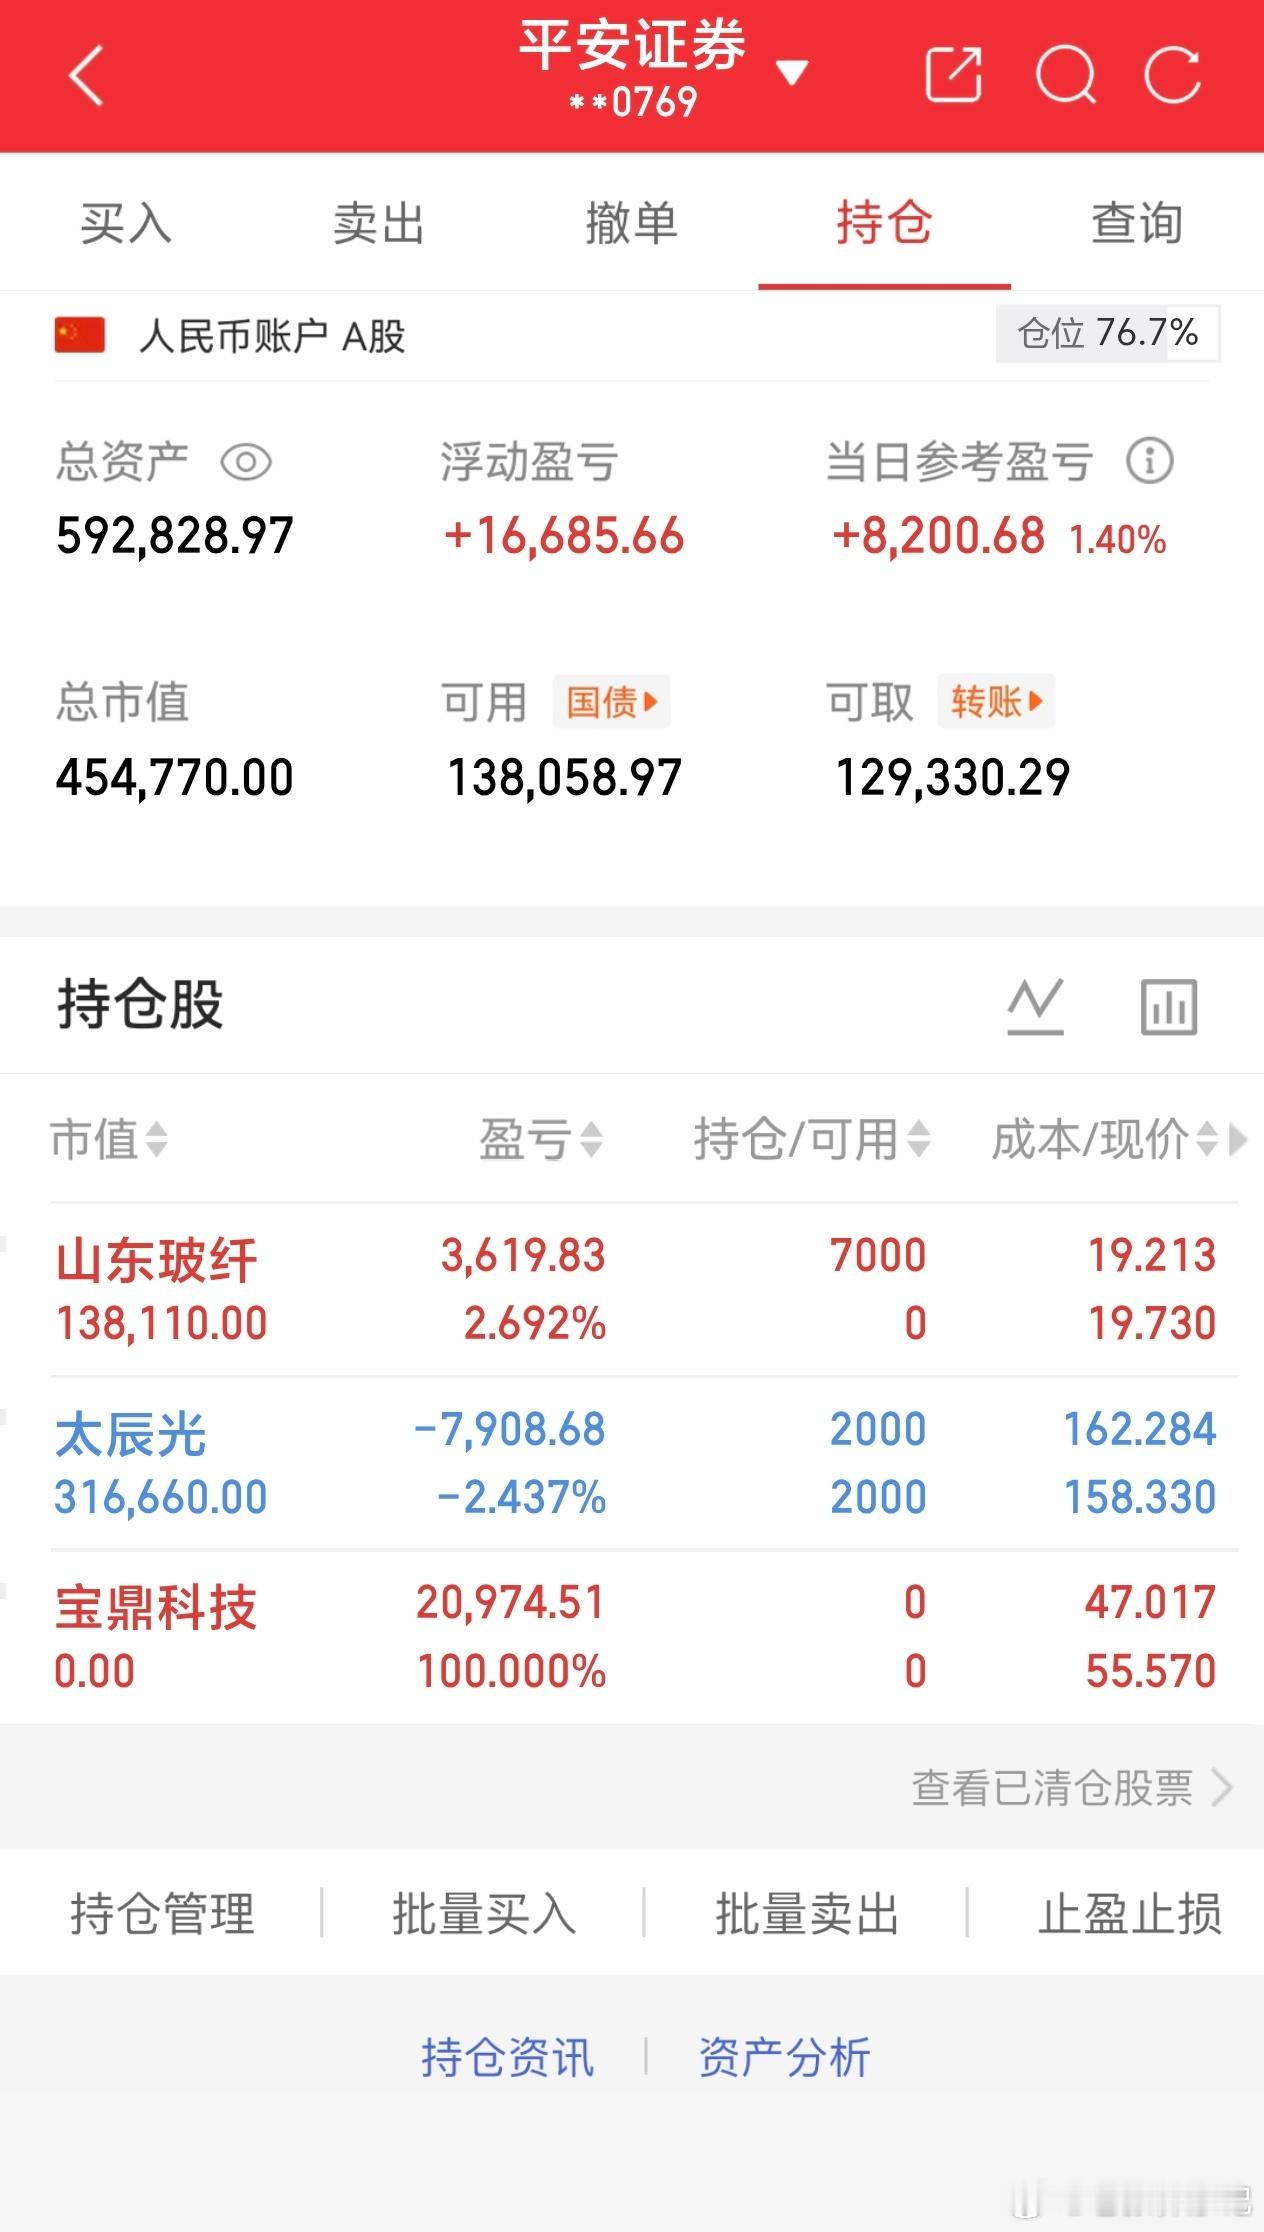The image size is (1264, 2232).
Task: Tap 山东玻纤 cost price 19.213
Action: pyautogui.click(x=1152, y=1255)
